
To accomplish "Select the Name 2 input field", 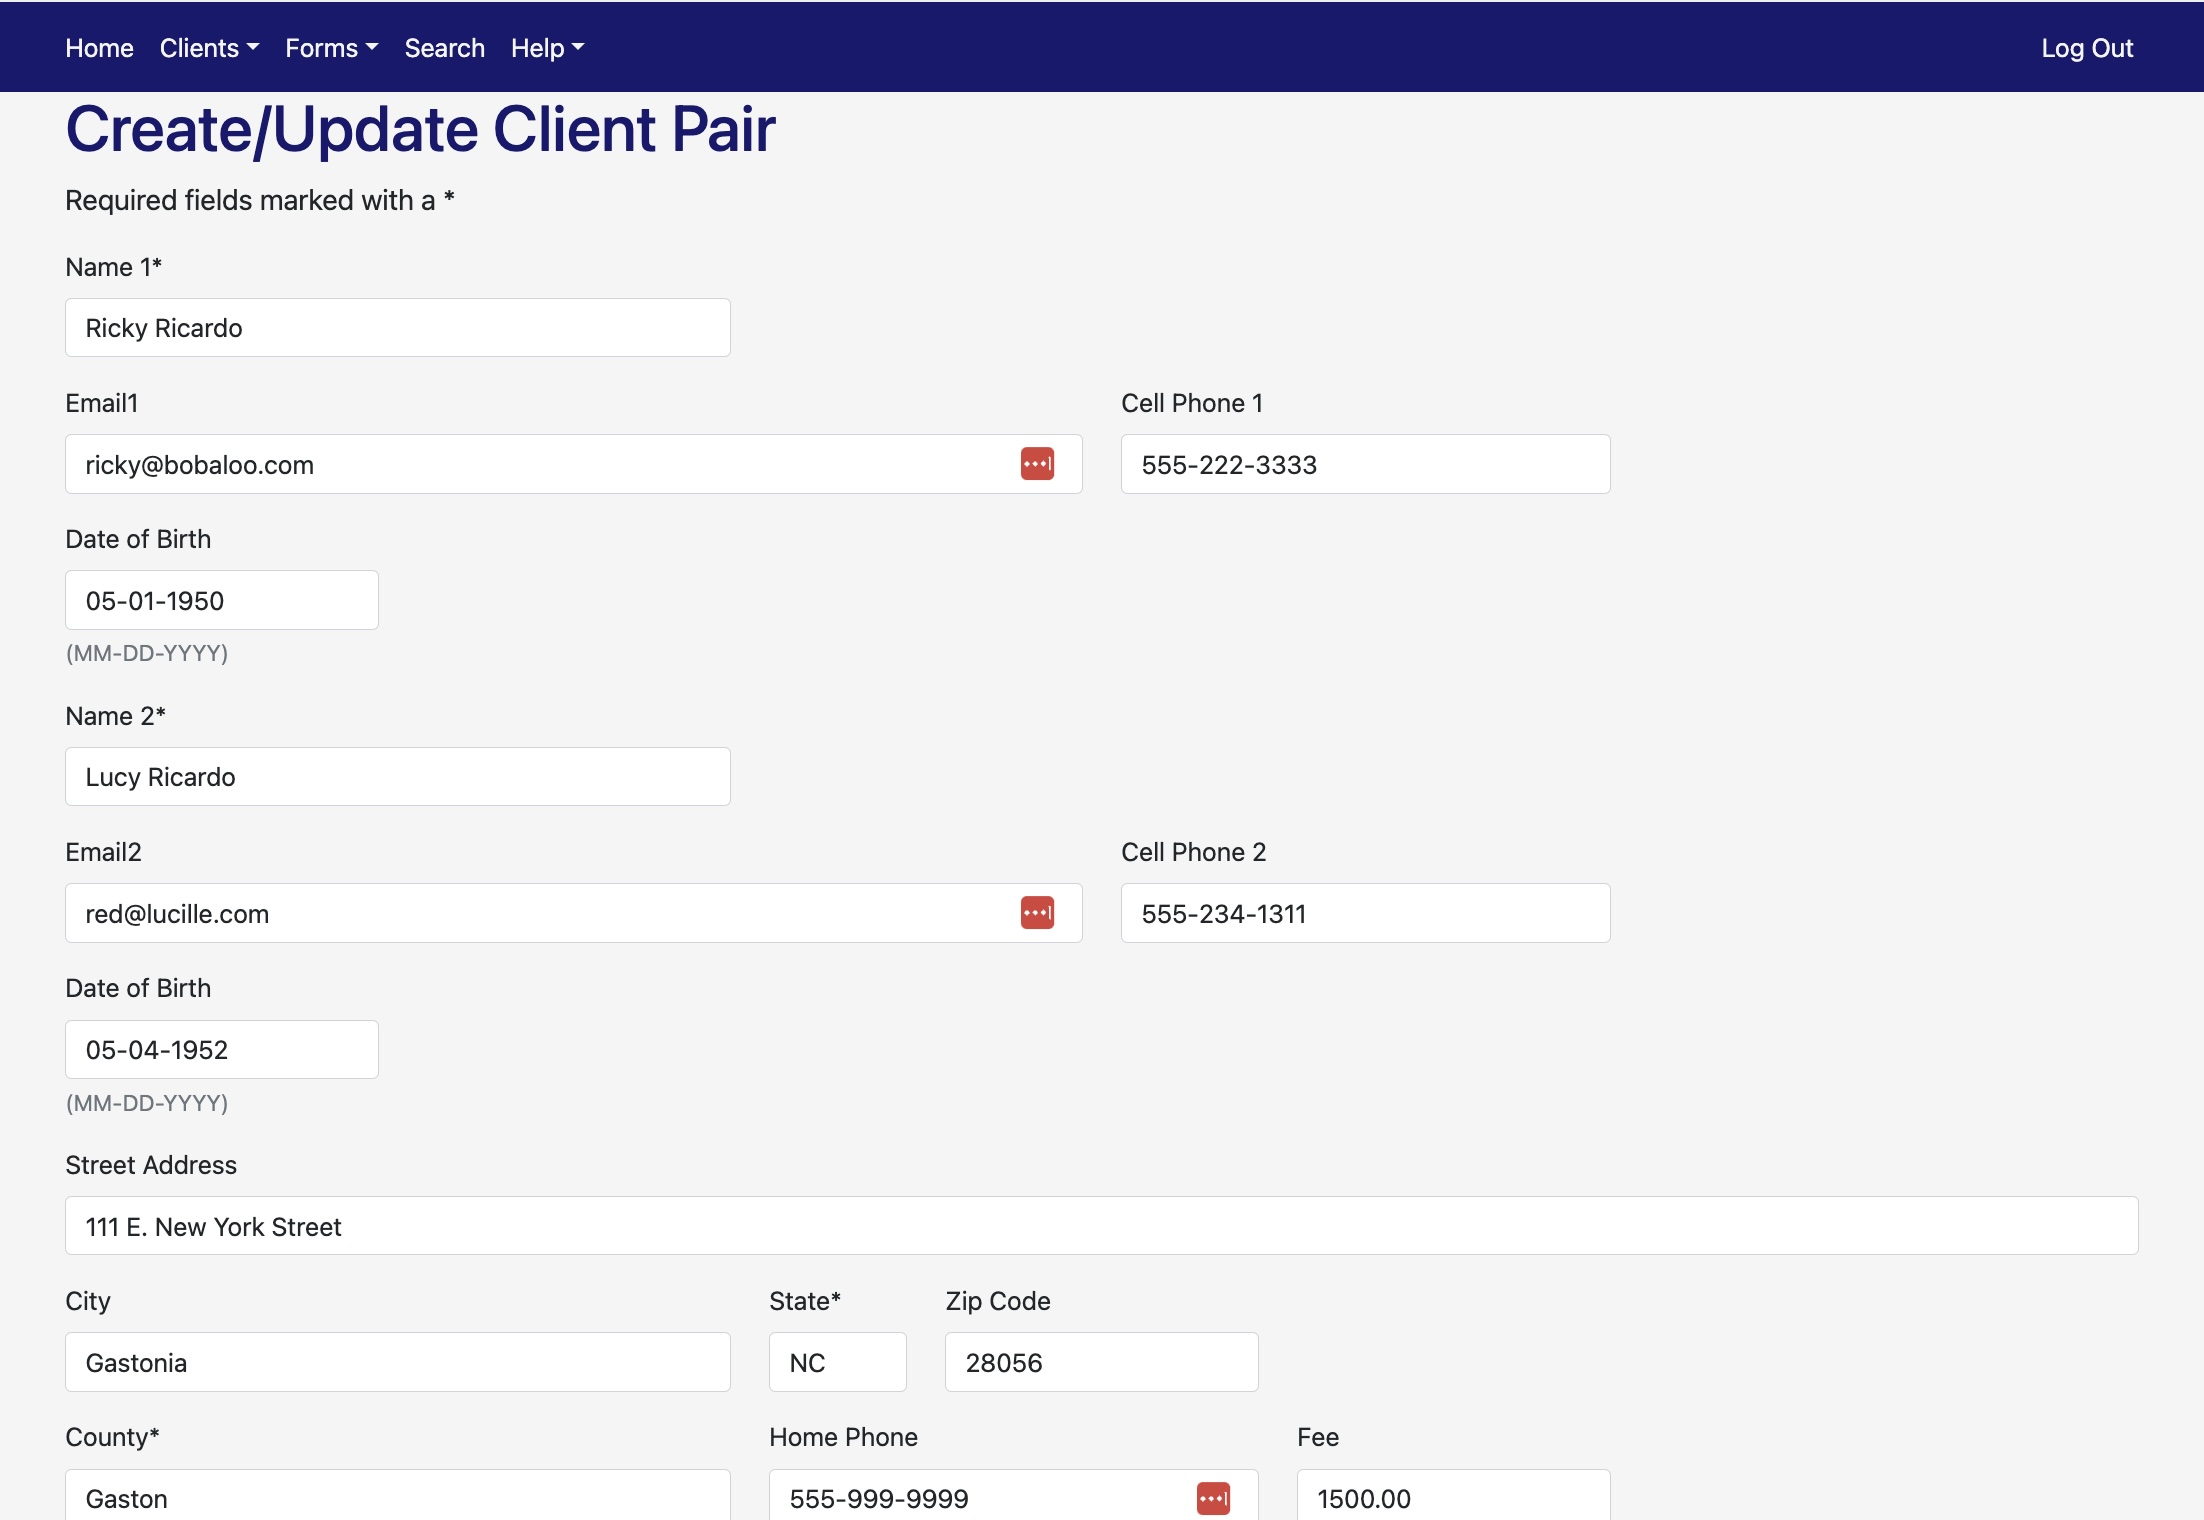I will click(x=397, y=777).
